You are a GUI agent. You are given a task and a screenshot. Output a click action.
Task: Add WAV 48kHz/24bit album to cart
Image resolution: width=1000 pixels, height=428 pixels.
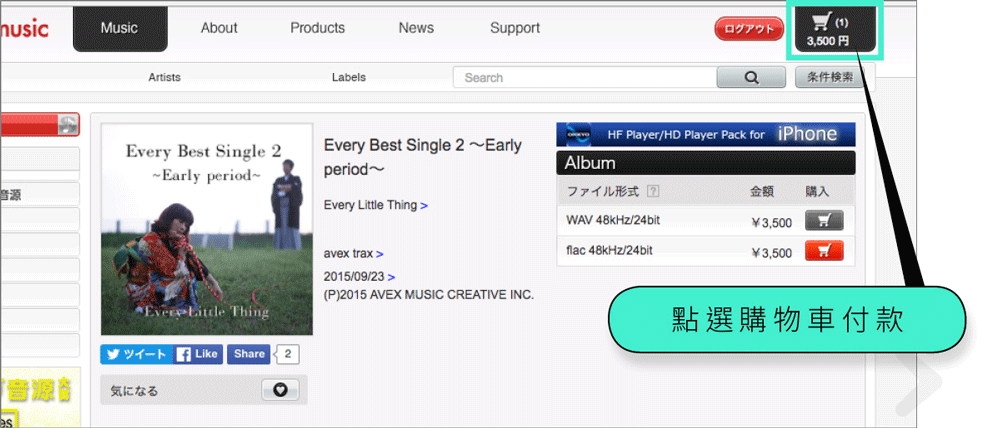(824, 221)
